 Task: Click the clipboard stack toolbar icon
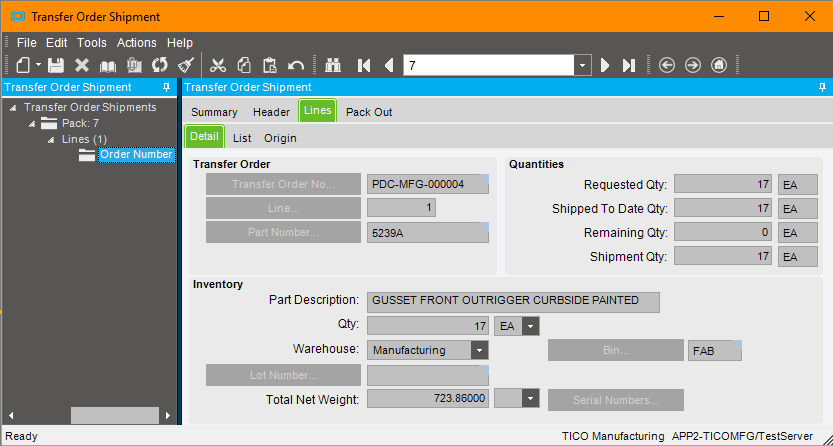pos(134,65)
